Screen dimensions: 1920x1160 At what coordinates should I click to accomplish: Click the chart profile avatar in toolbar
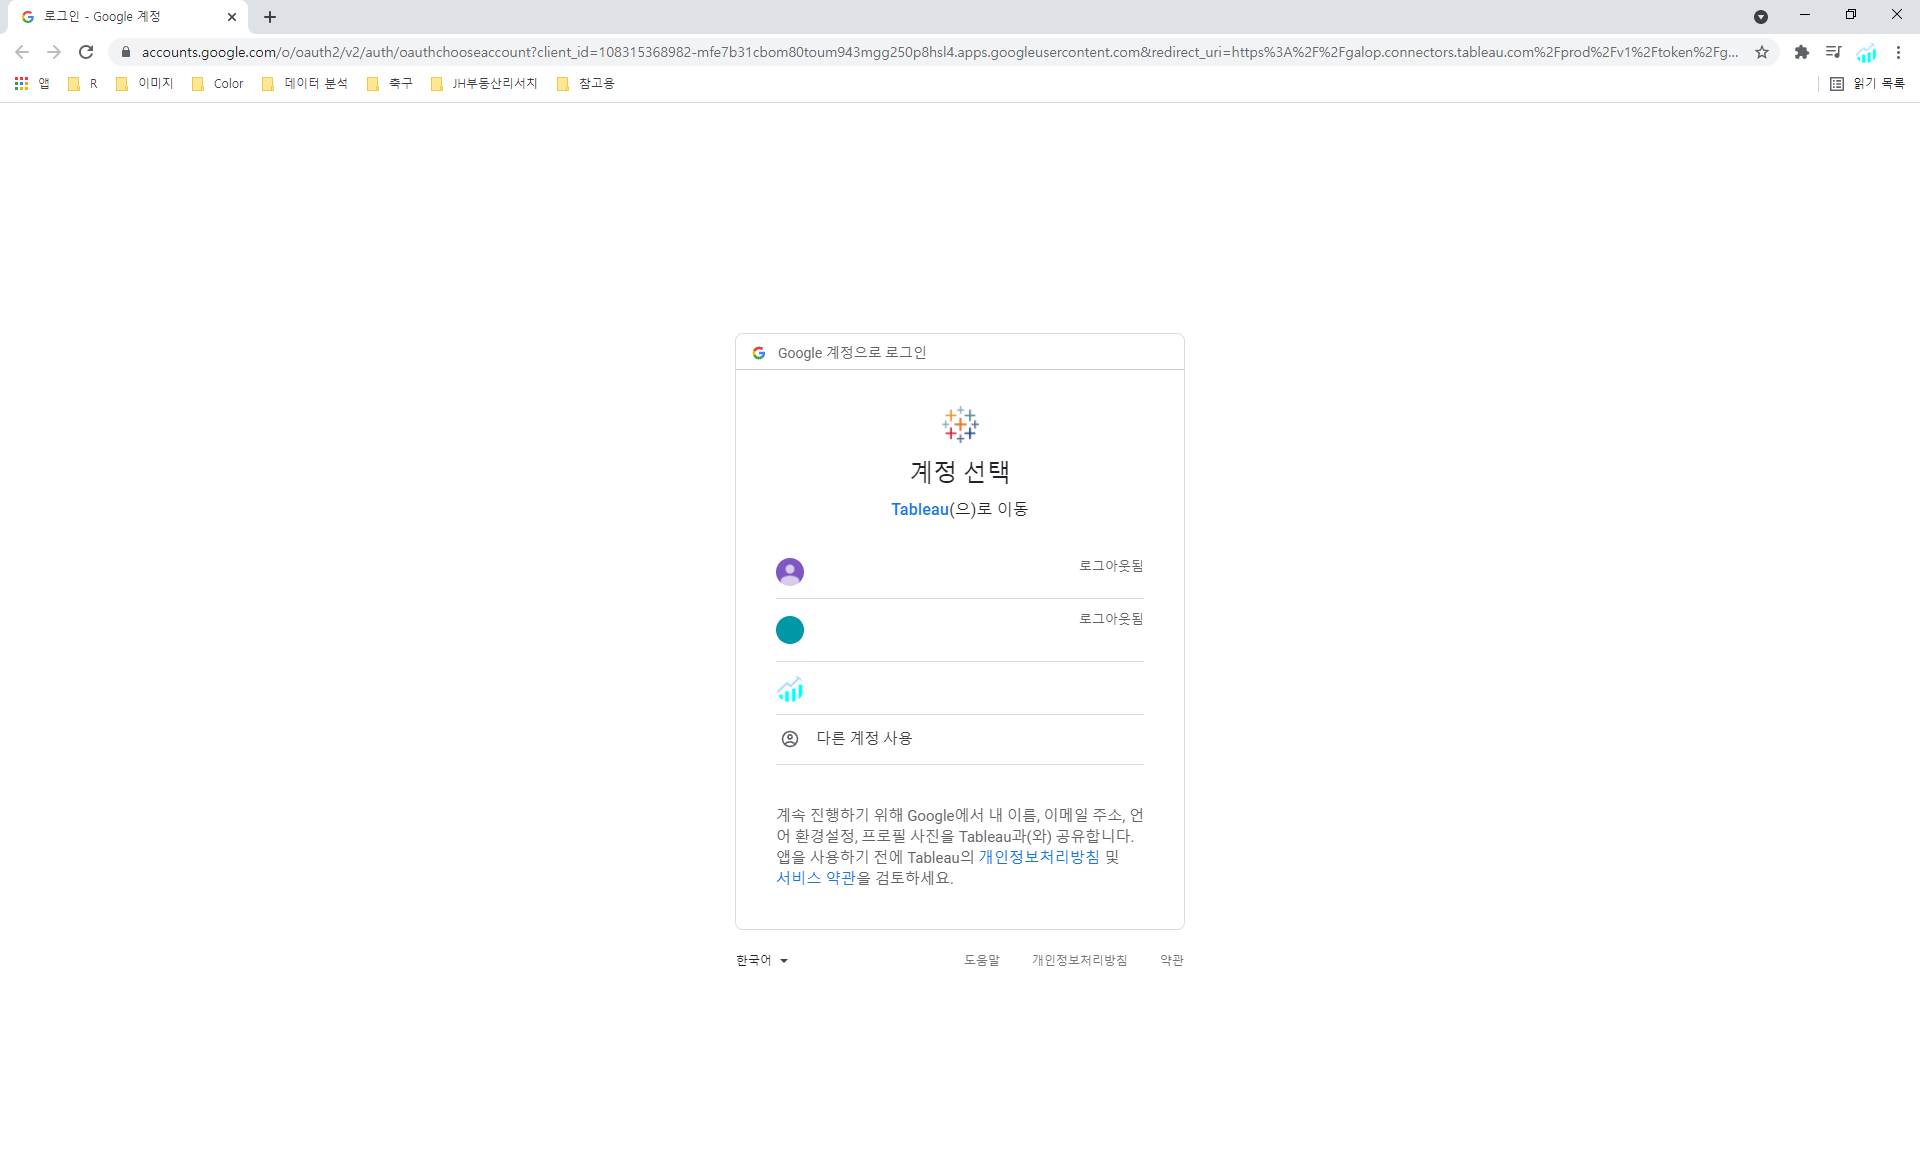point(1866,52)
